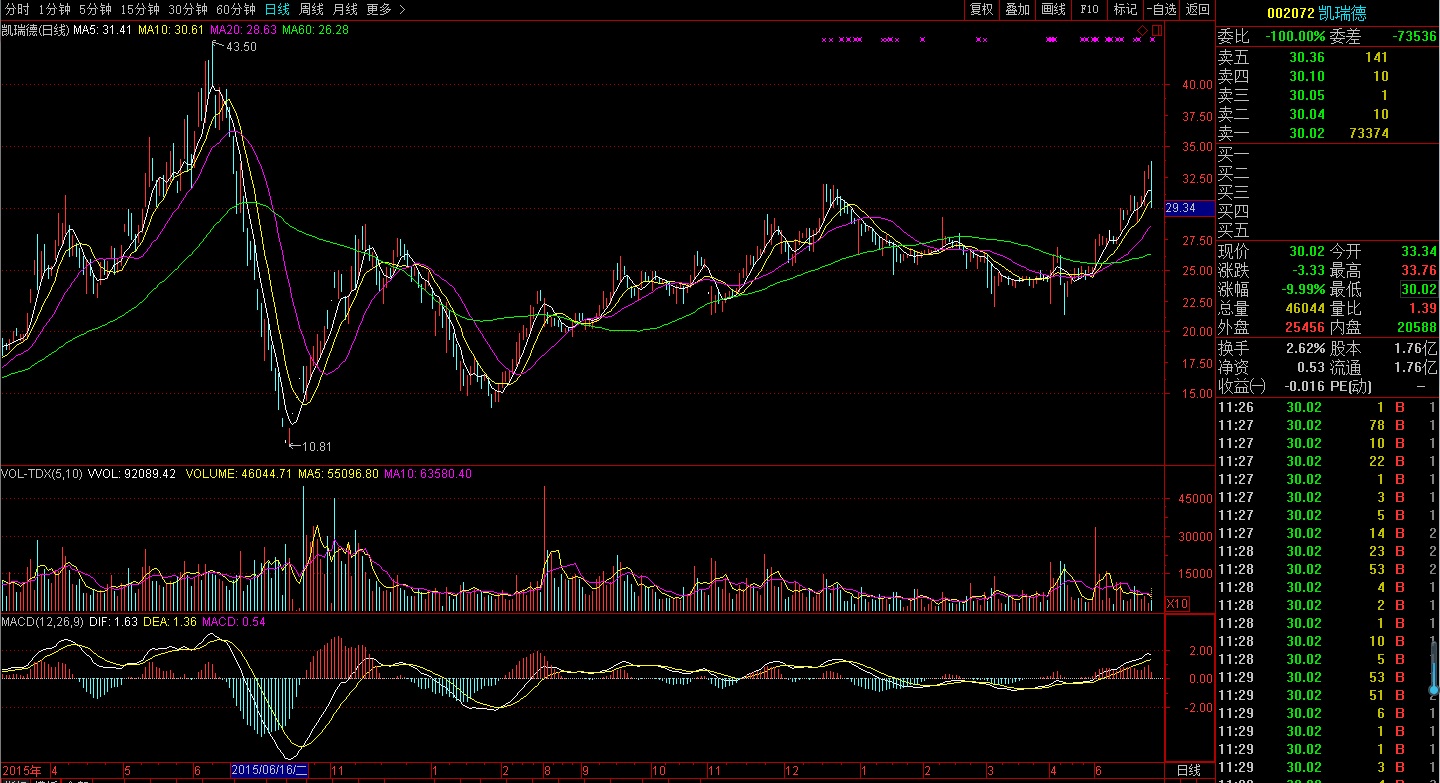Screen dimensions: 1440x783
Task: Click the 最高 value 33.76
Action: coord(1418,270)
